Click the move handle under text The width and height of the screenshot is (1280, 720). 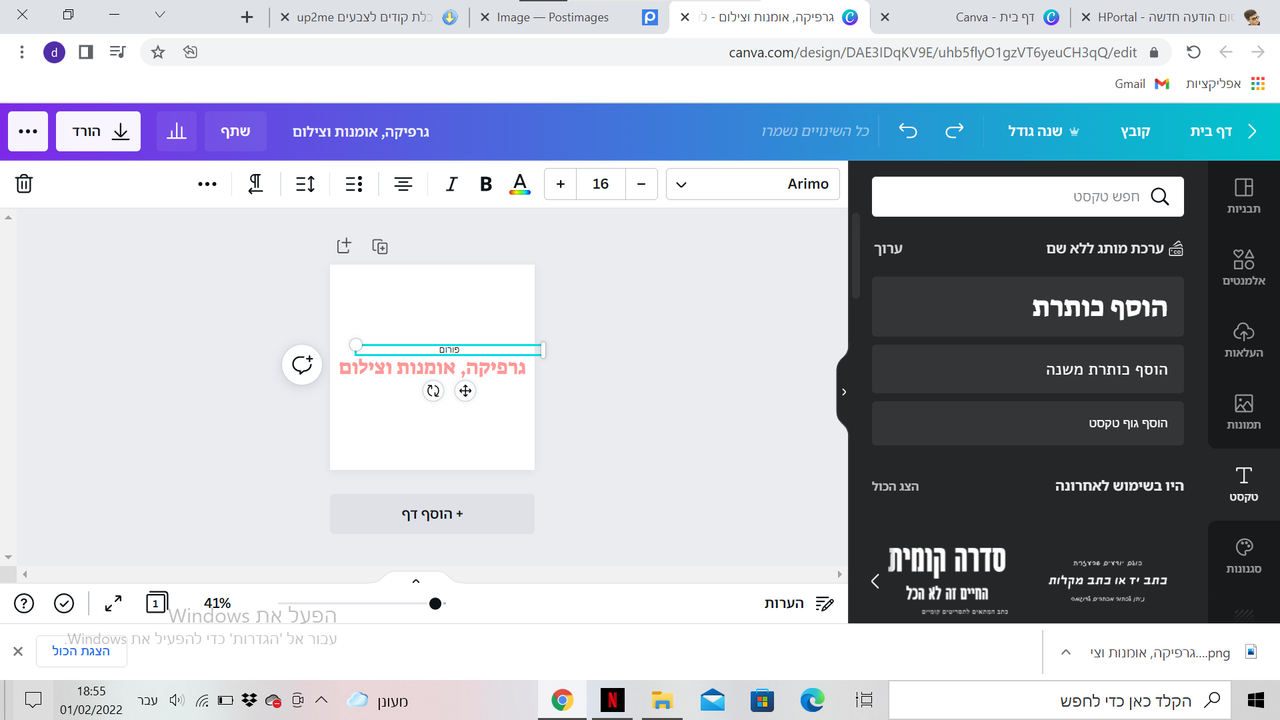pyautogui.click(x=465, y=391)
